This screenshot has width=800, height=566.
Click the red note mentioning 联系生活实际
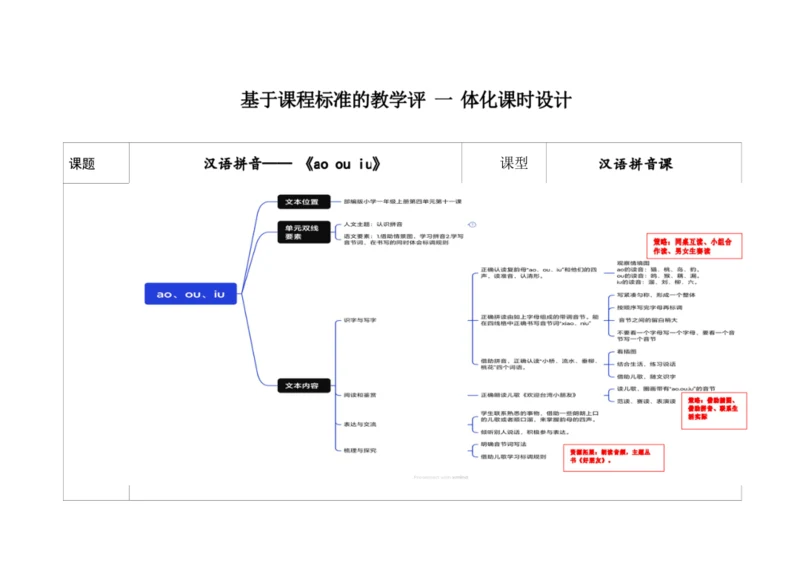pyautogui.click(x=714, y=410)
